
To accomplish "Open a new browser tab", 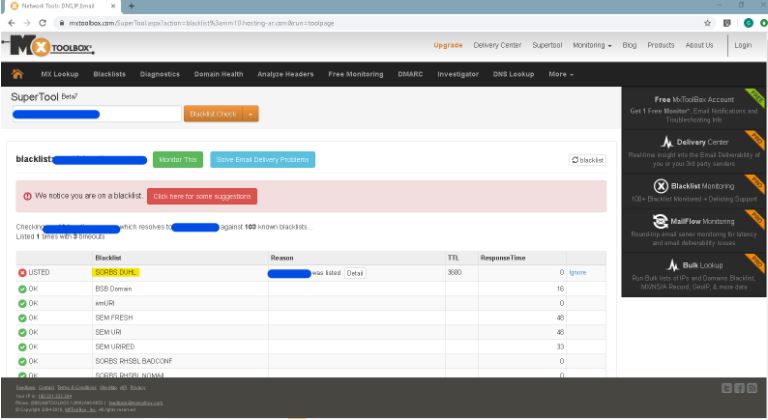I will pos(131,6).
